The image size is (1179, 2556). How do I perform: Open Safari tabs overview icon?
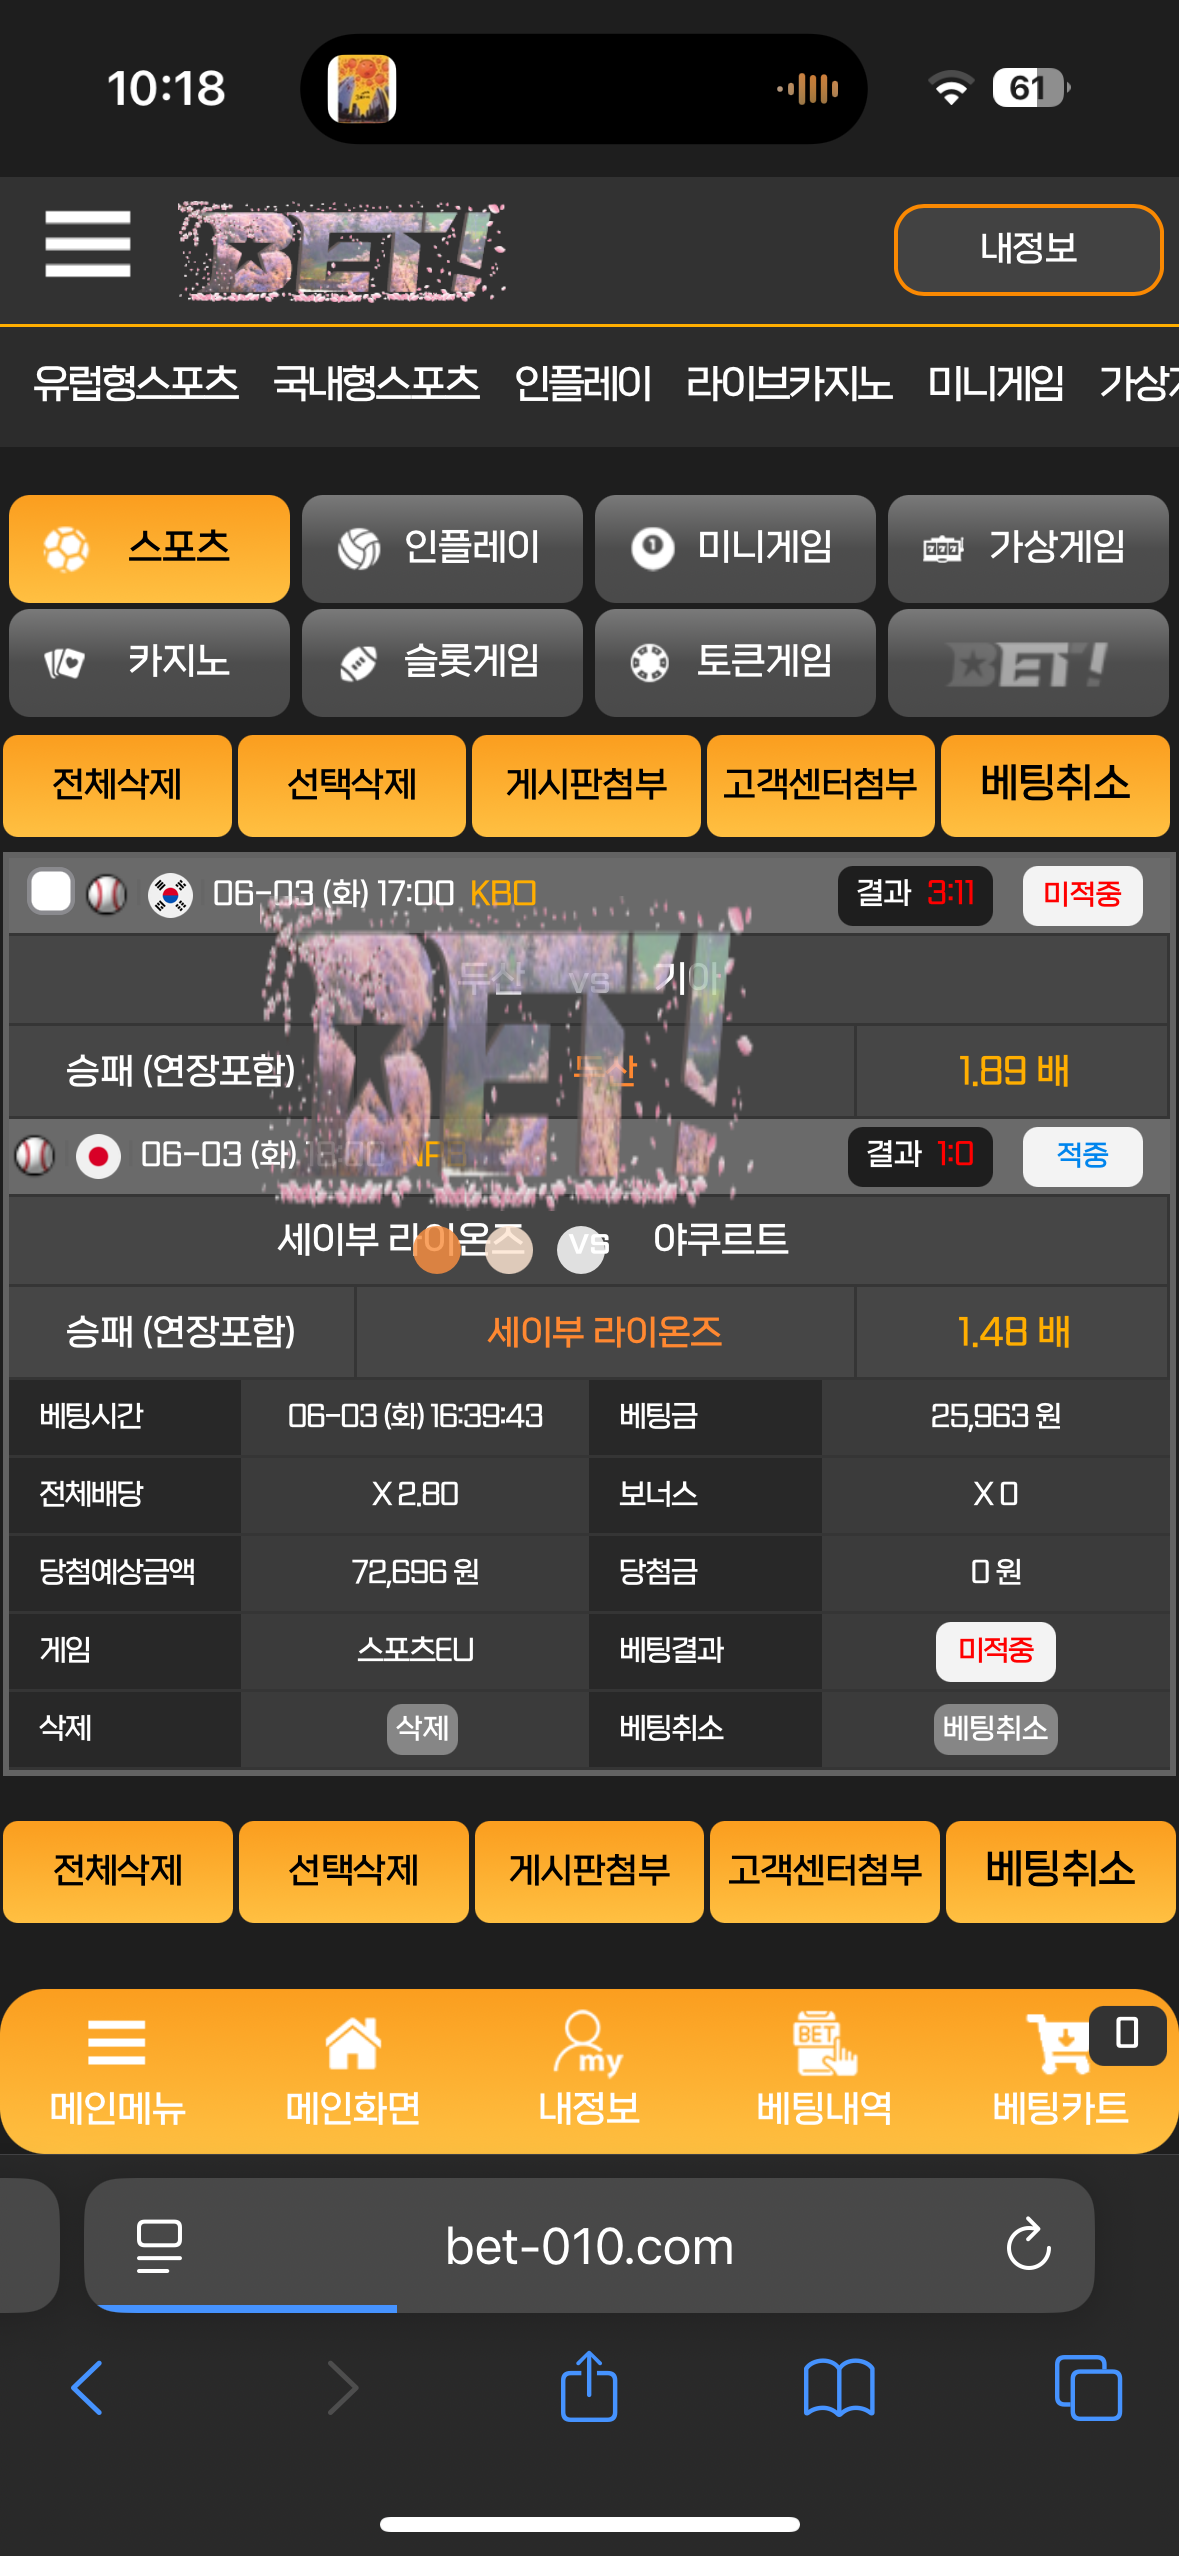(1088, 2388)
